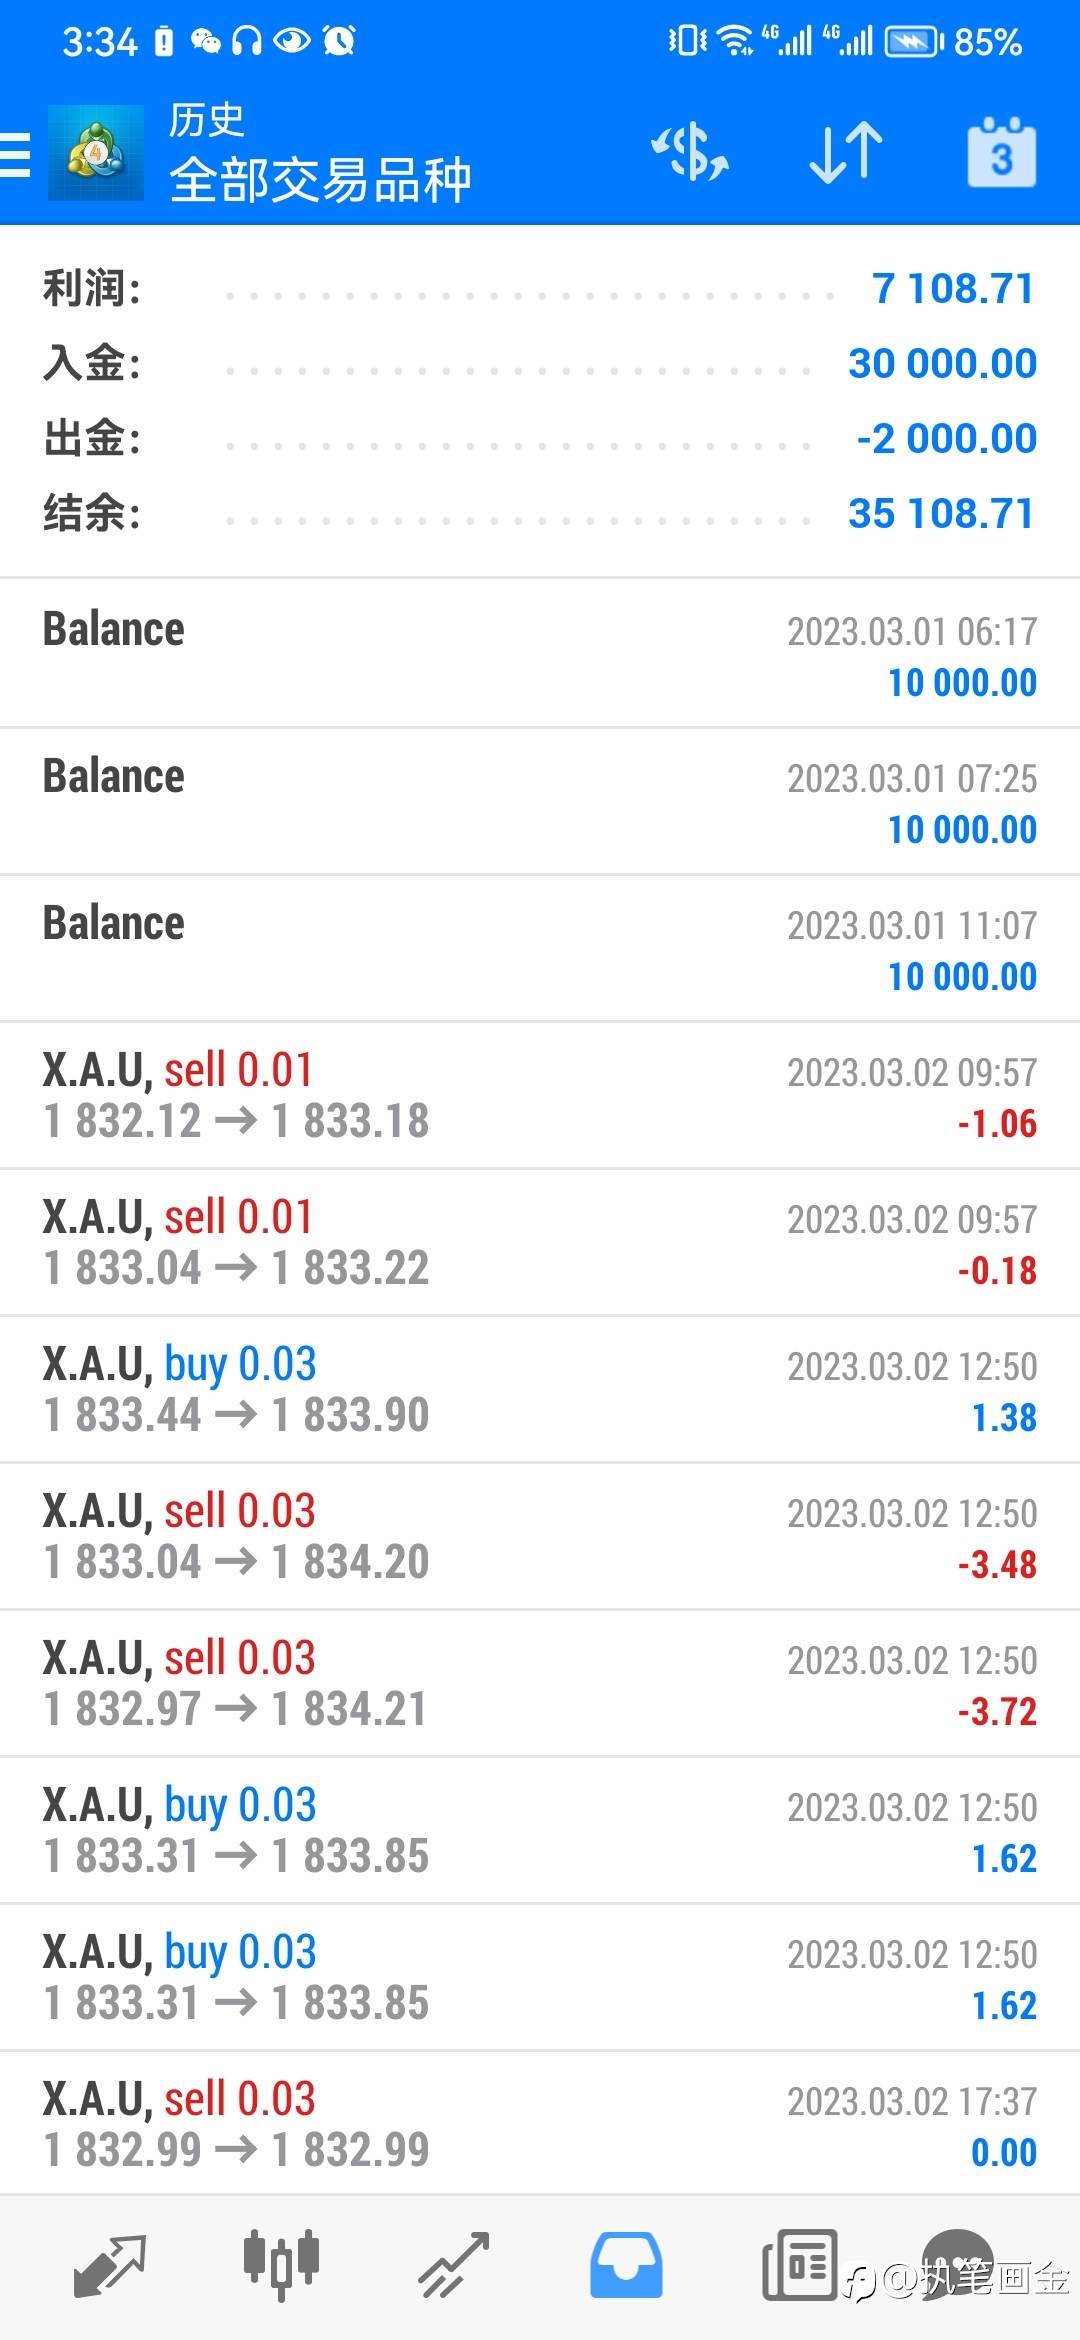Open the News tab icon
1080x2340 pixels.
pos(799,2265)
